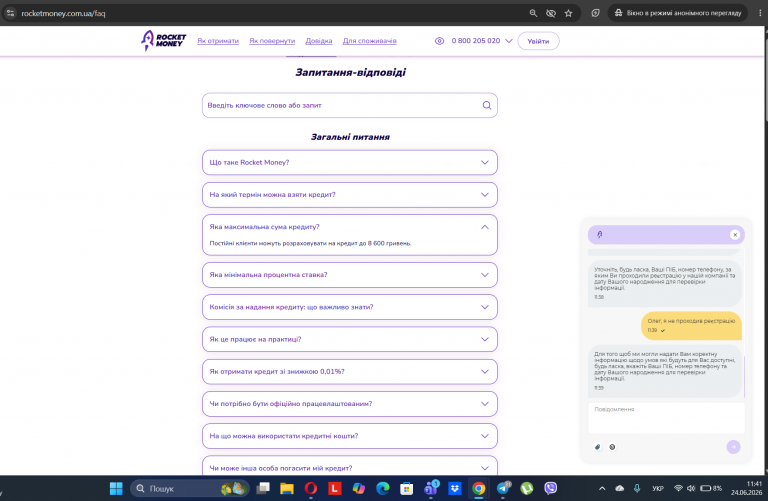Bookmark the page with star icon
The height and width of the screenshot is (501, 768).
(568, 13)
